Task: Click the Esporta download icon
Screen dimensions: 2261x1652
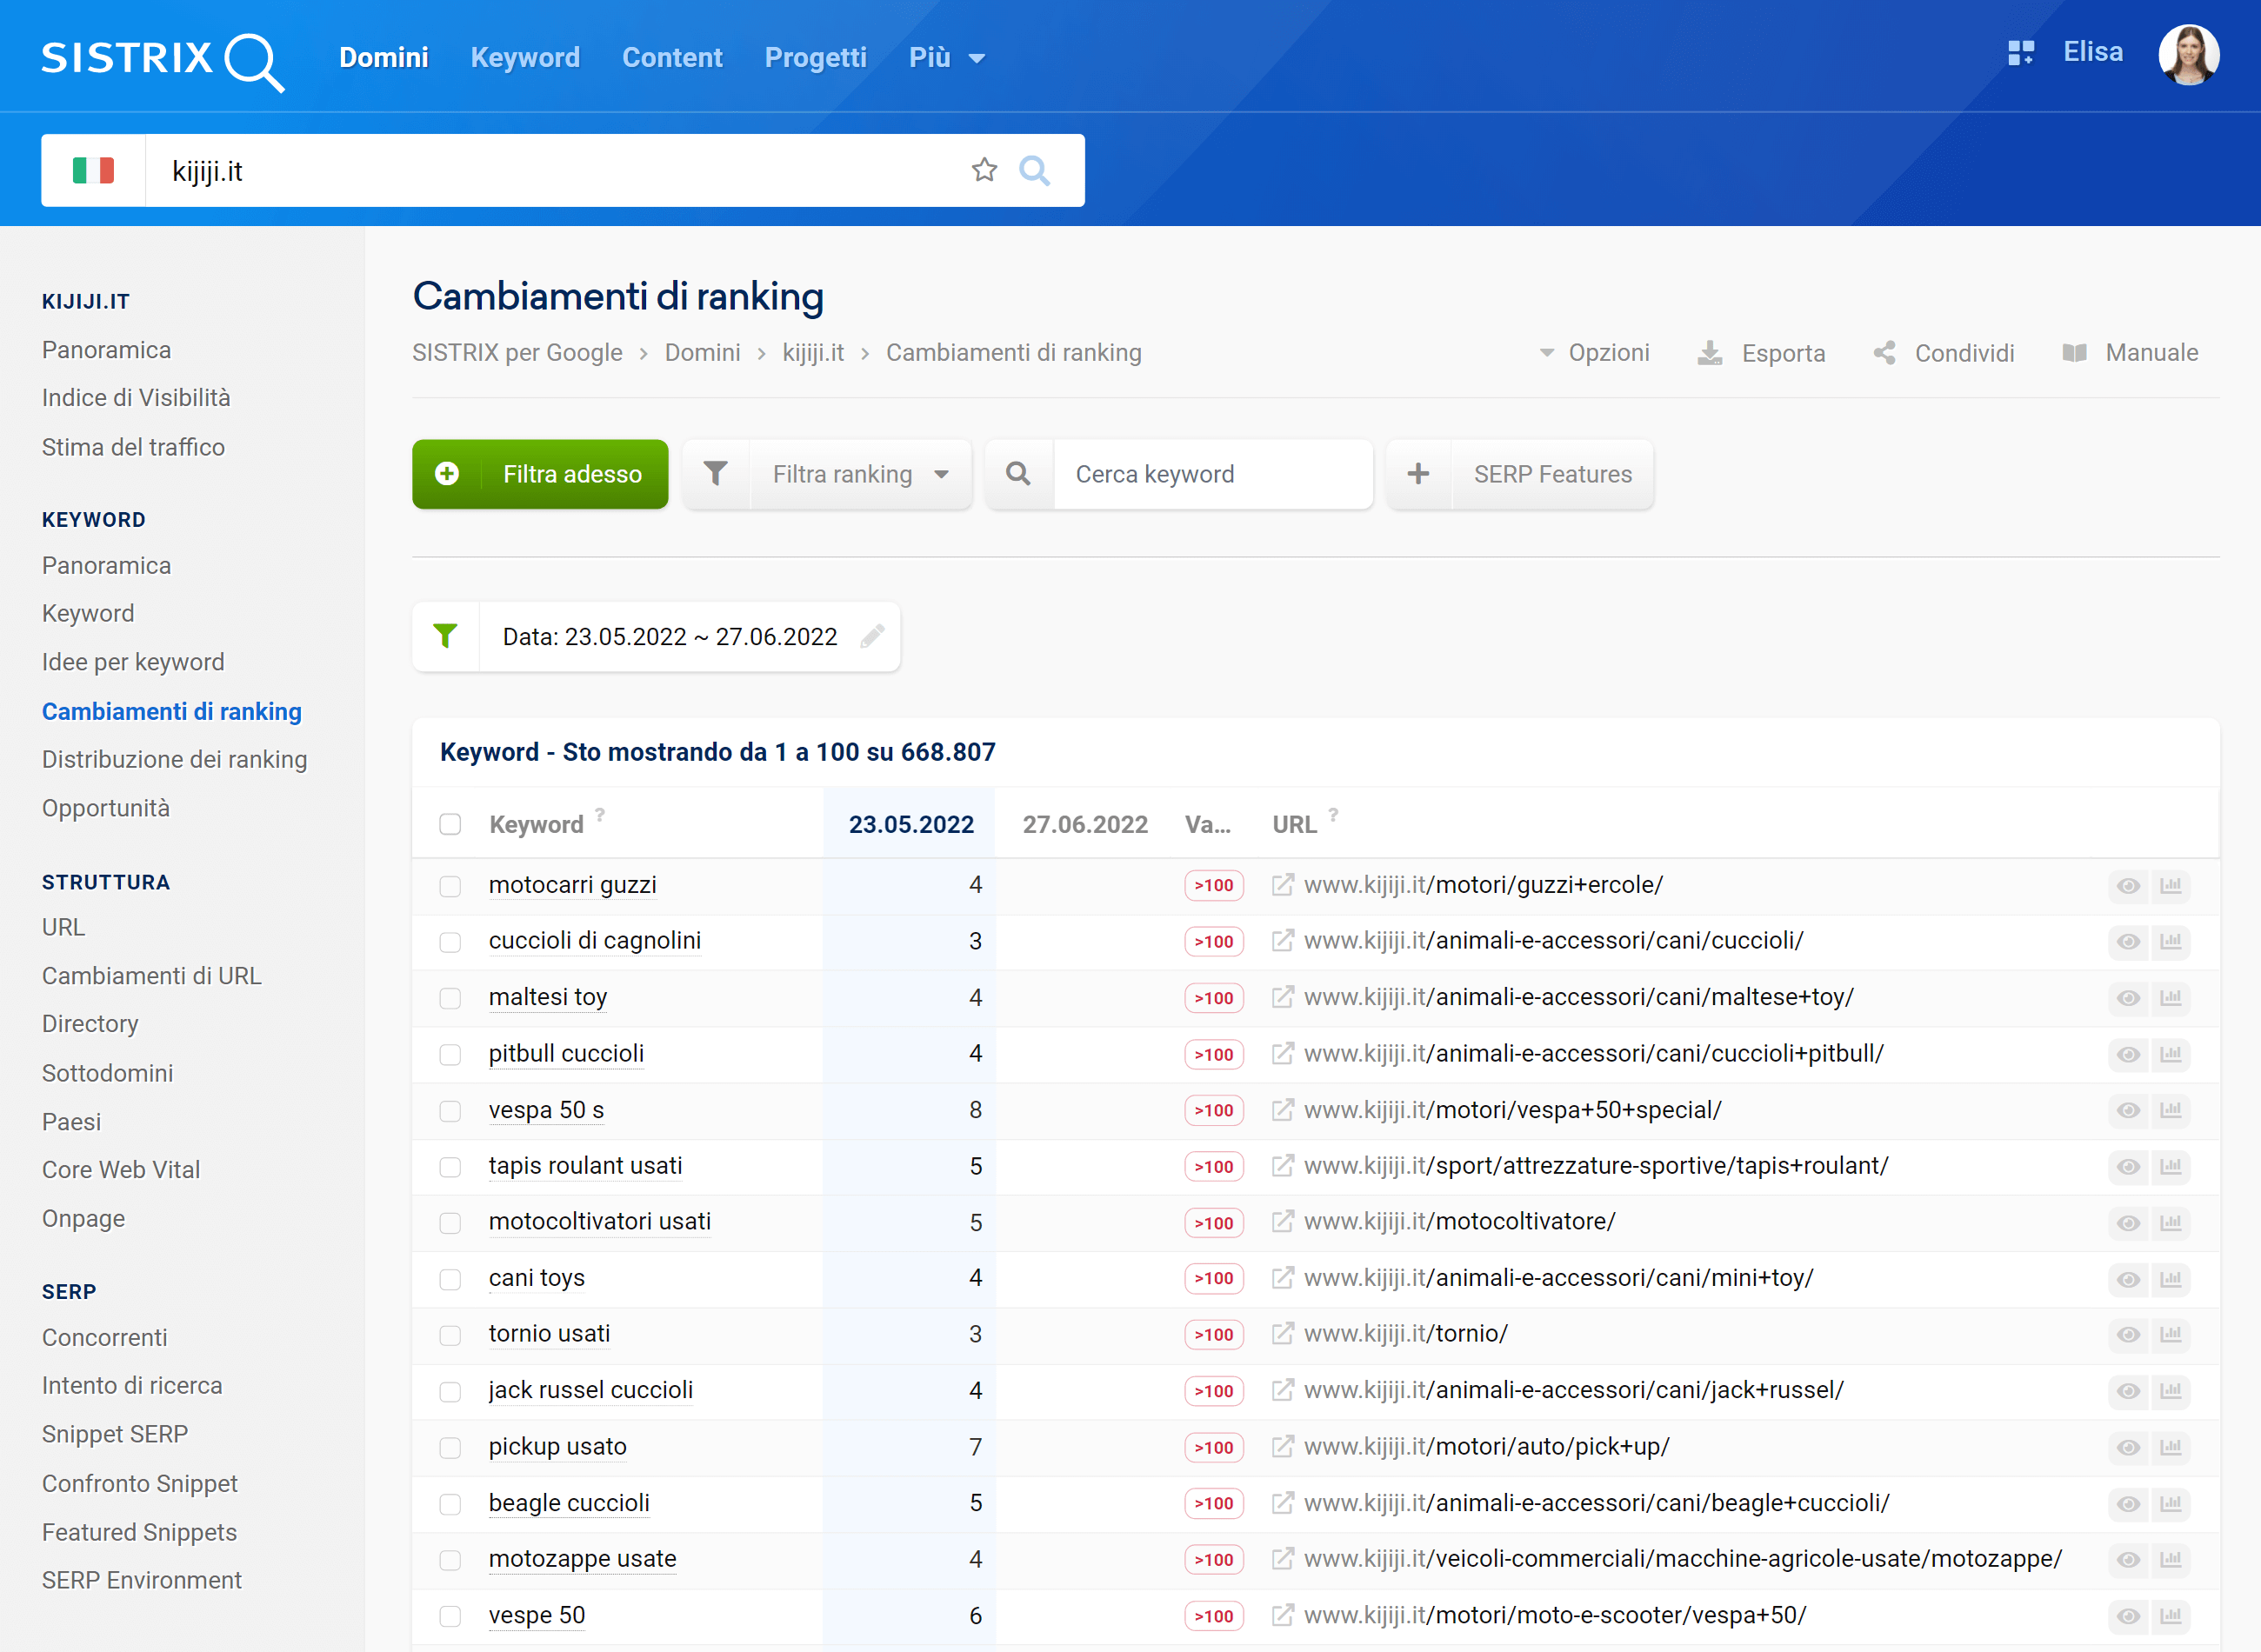Action: coord(1710,353)
